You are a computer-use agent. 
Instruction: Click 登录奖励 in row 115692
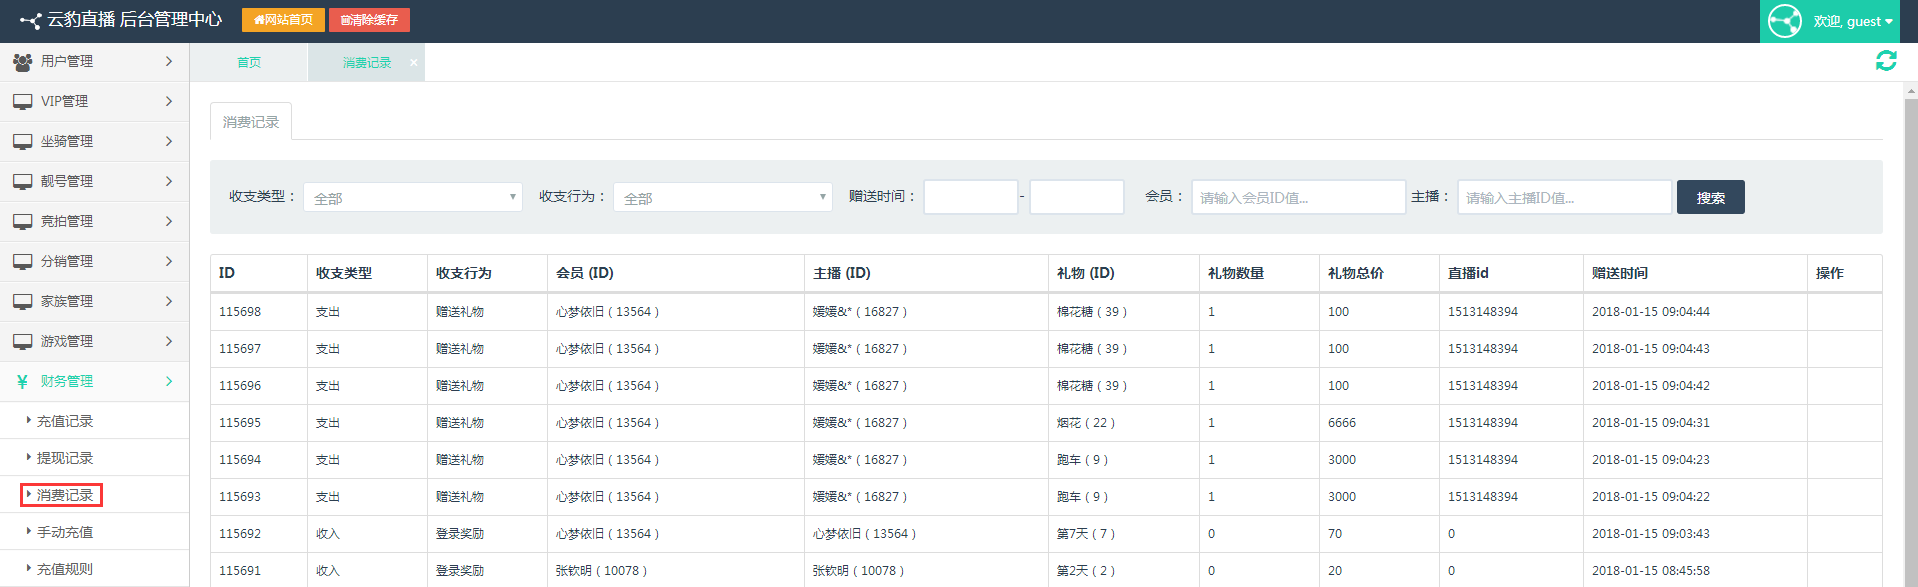[460, 534]
